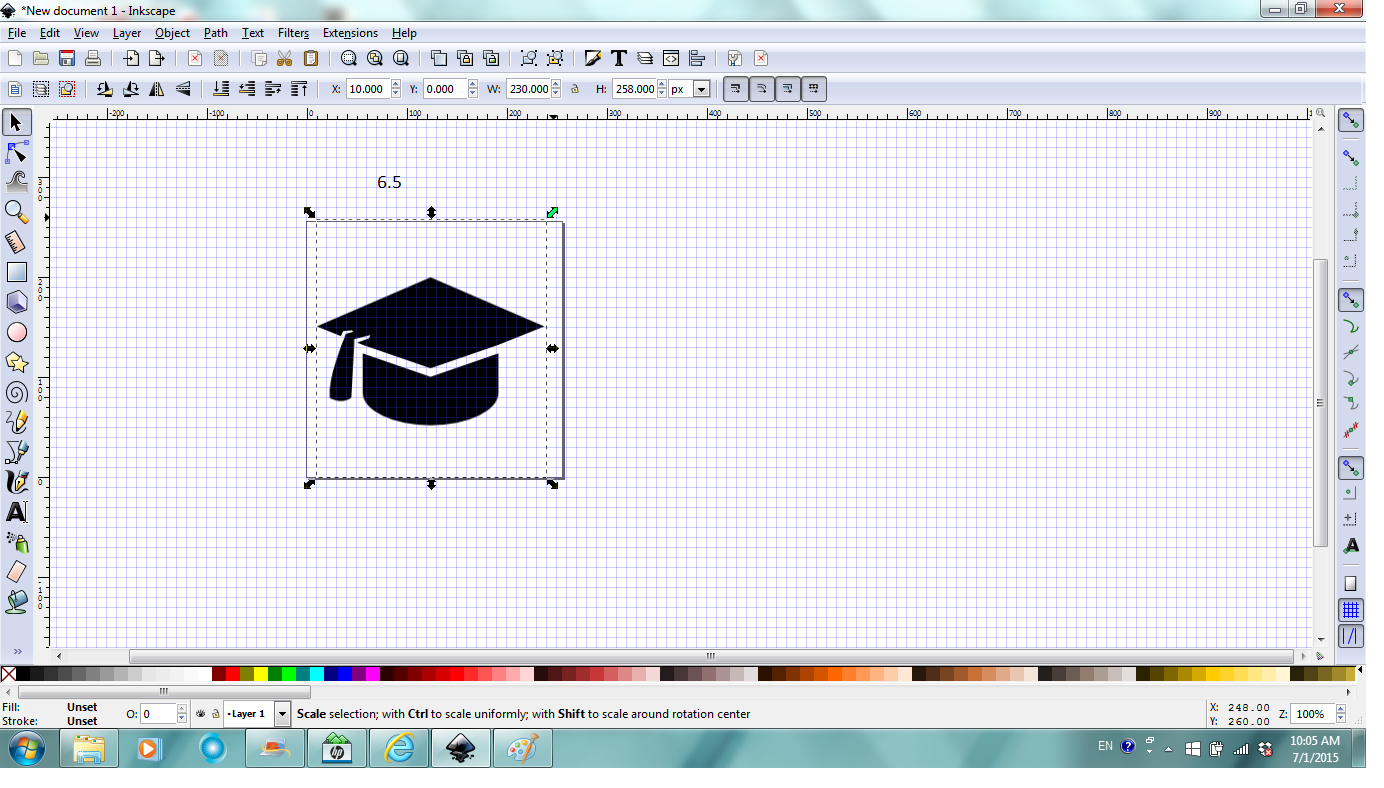Open the Extensions menu
Viewport: 1384px width, 788px height.
click(350, 33)
